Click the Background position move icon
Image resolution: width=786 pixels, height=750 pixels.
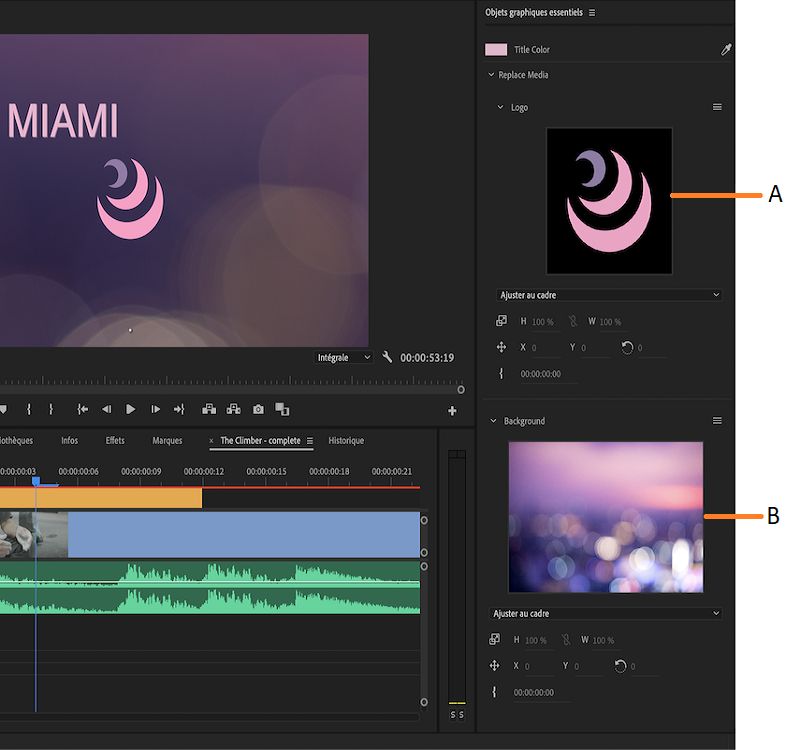(x=494, y=665)
